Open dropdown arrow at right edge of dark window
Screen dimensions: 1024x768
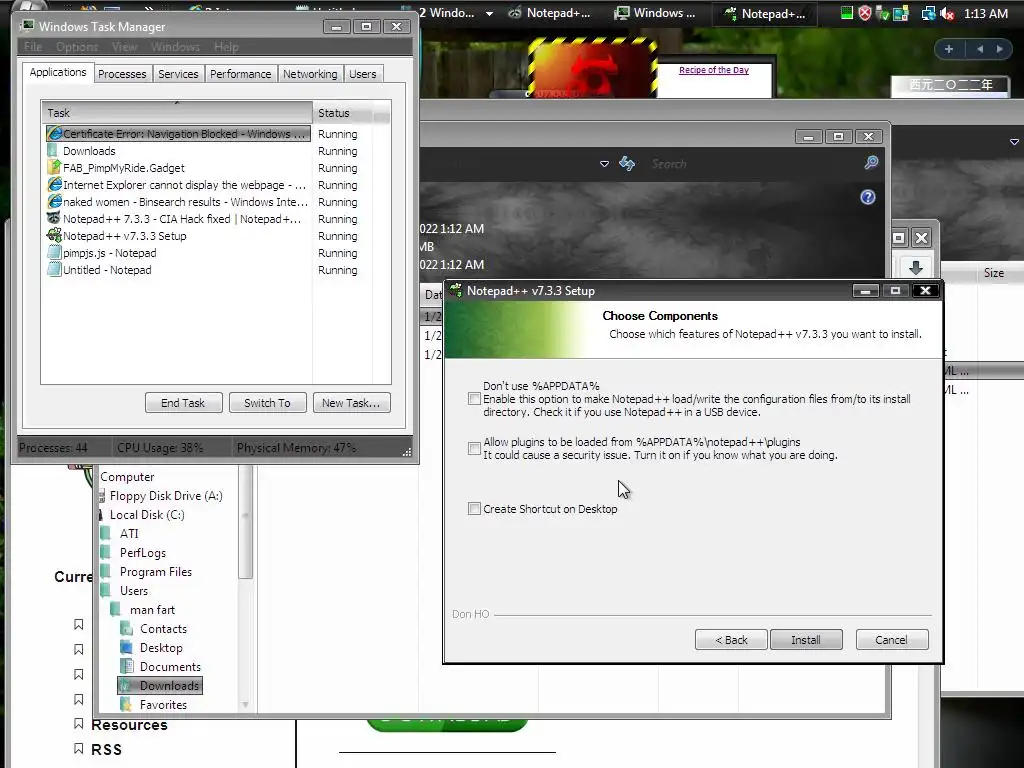click(x=1014, y=142)
